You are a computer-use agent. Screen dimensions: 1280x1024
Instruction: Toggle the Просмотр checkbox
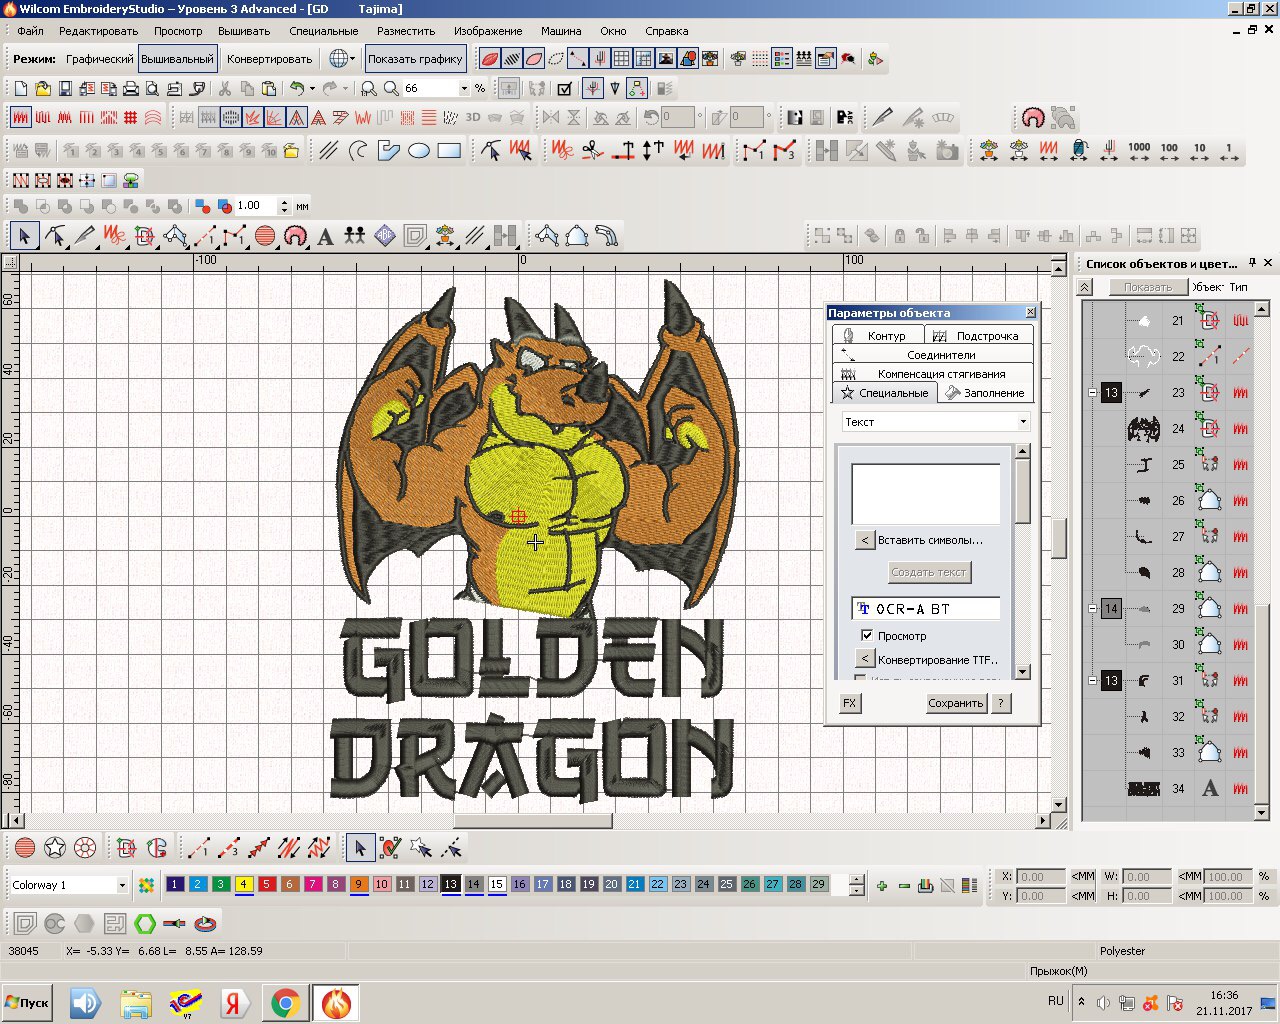[867, 635]
